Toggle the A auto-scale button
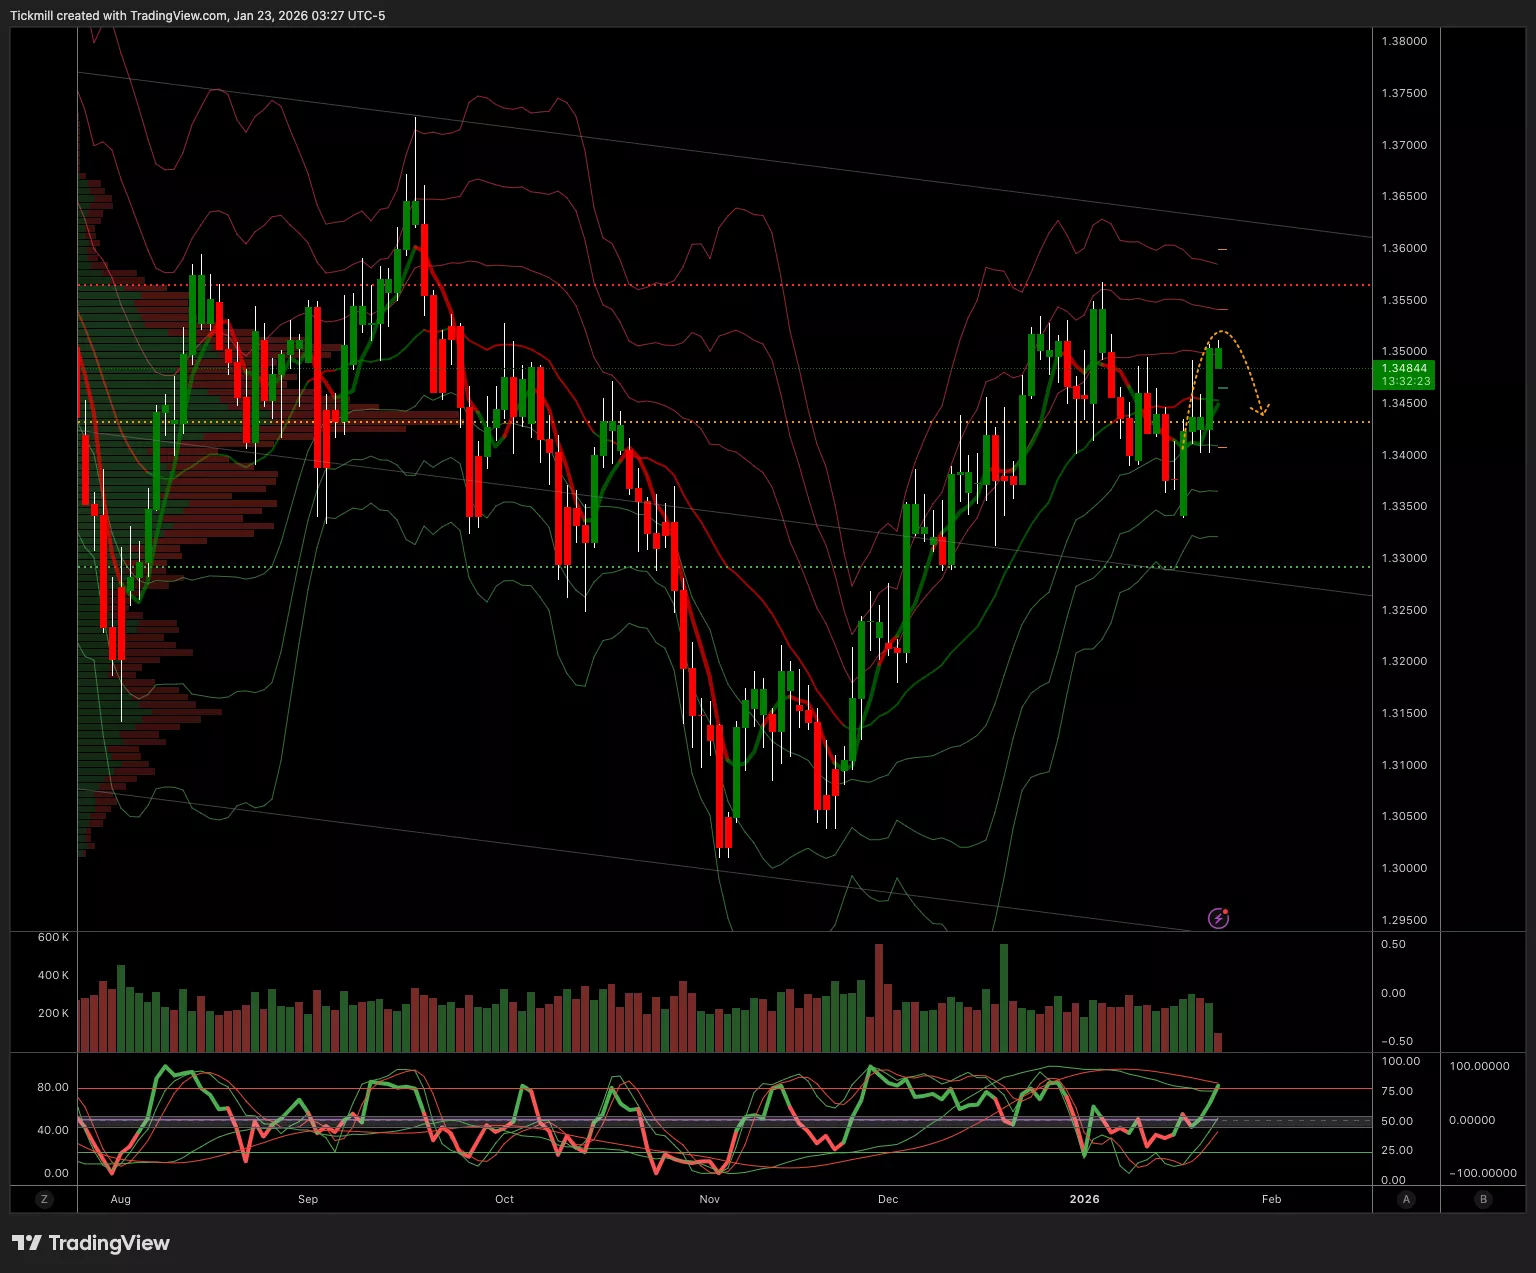Viewport: 1536px width, 1273px height. coord(1406,1199)
